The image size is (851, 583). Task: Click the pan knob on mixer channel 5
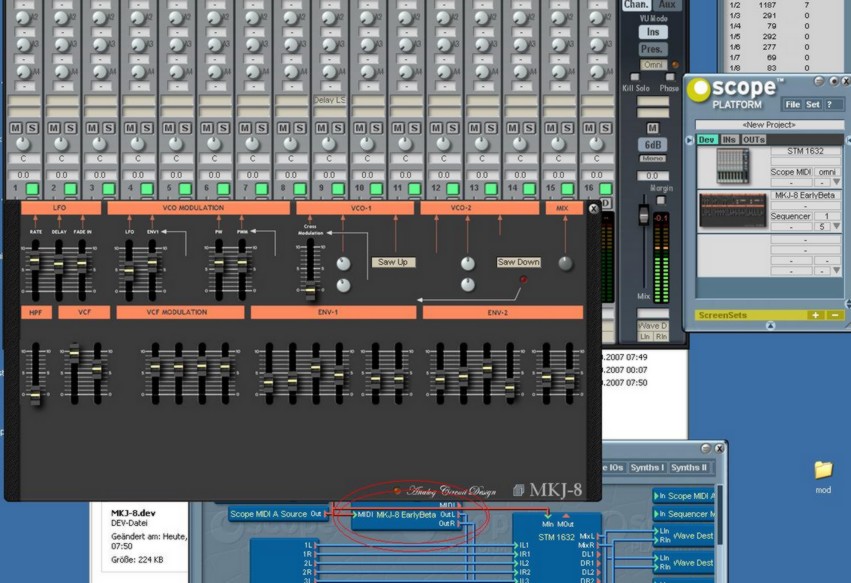pyautogui.click(x=176, y=144)
